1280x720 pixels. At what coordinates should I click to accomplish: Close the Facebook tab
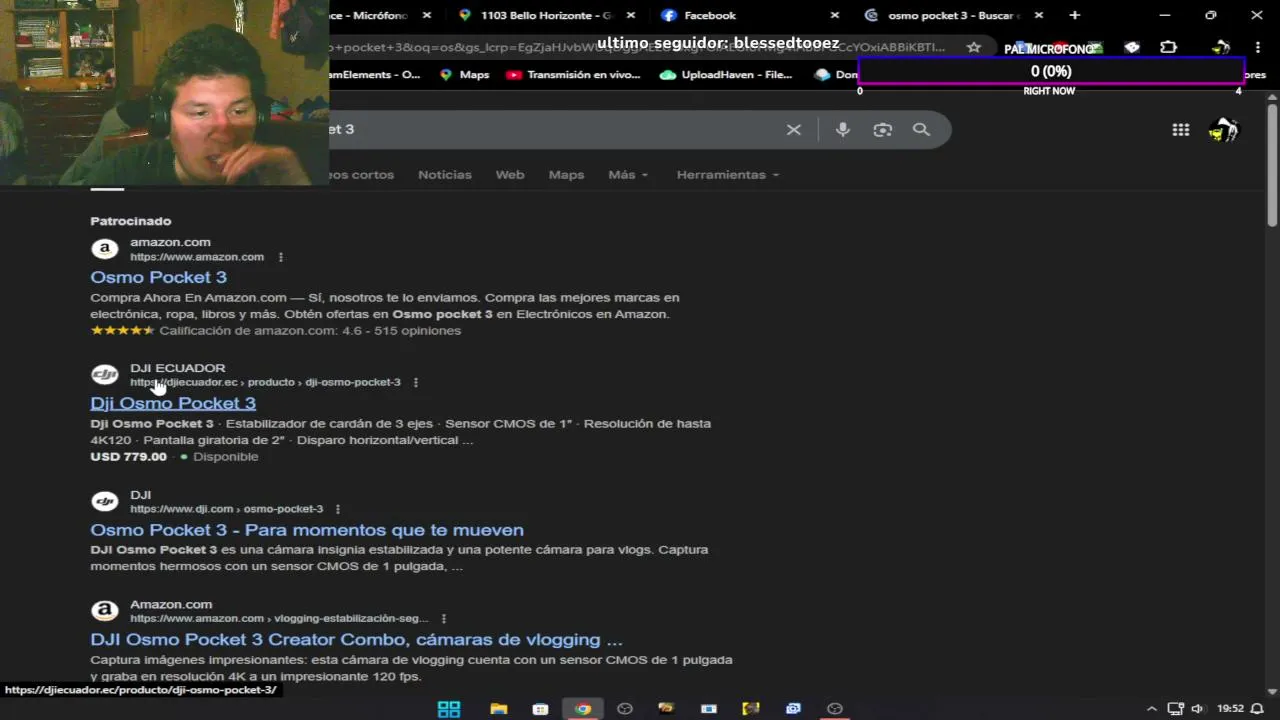tap(836, 15)
